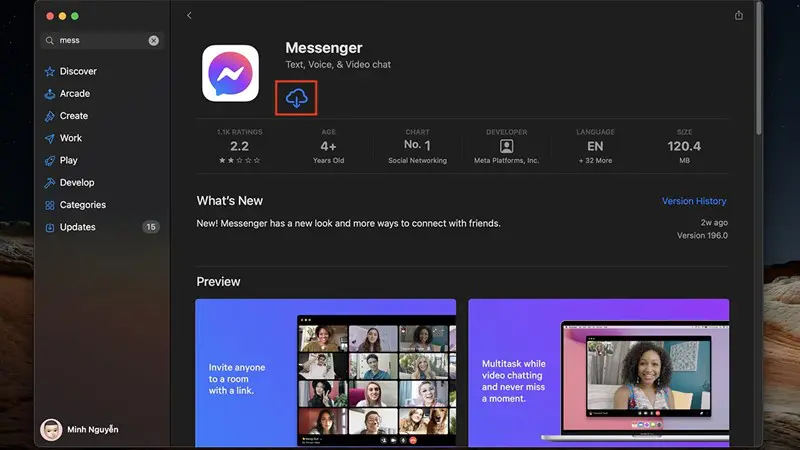
Task: Click the user avatar for Minh Nguyễn
Action: [x=50, y=429]
